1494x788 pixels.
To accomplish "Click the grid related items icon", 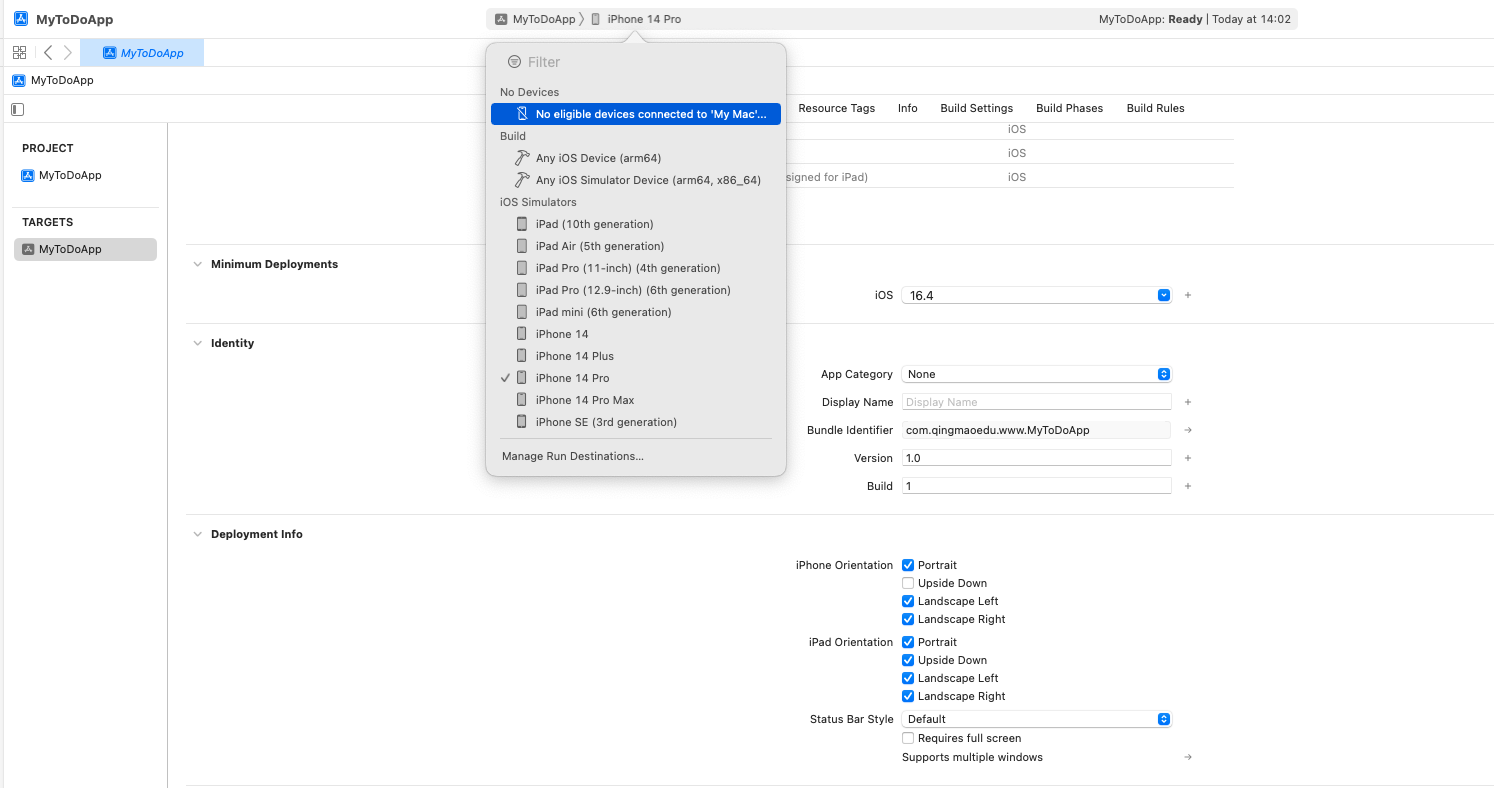I will pyautogui.click(x=19, y=53).
